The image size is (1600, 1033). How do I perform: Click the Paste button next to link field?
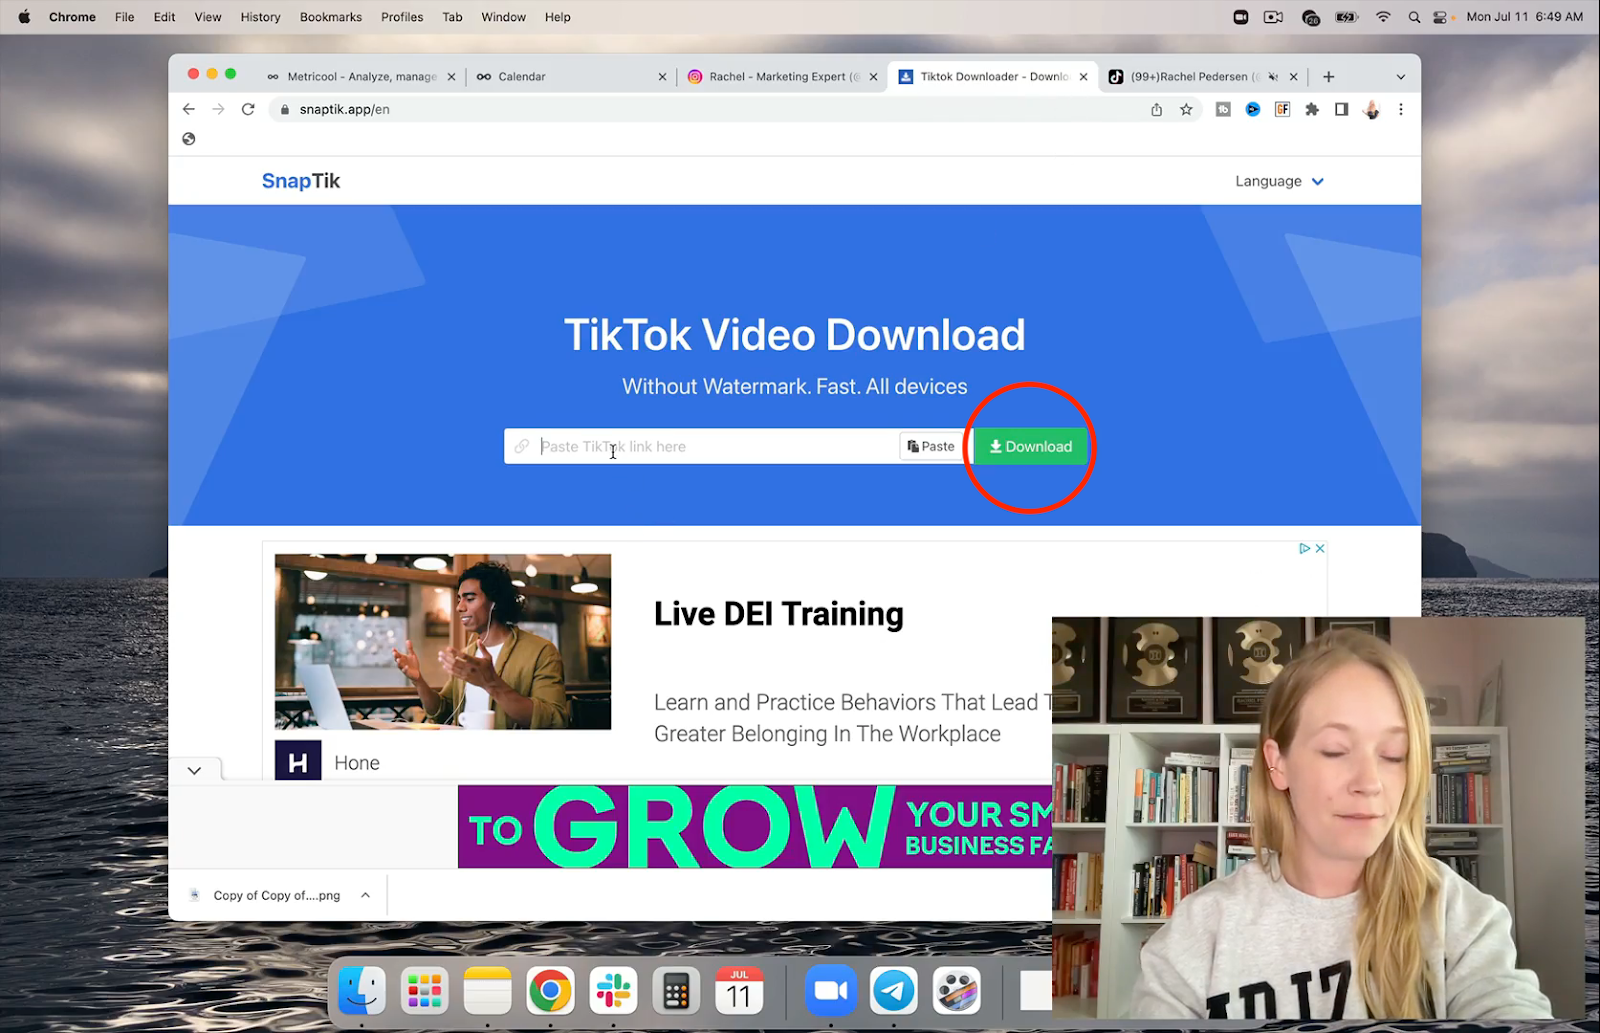click(931, 446)
